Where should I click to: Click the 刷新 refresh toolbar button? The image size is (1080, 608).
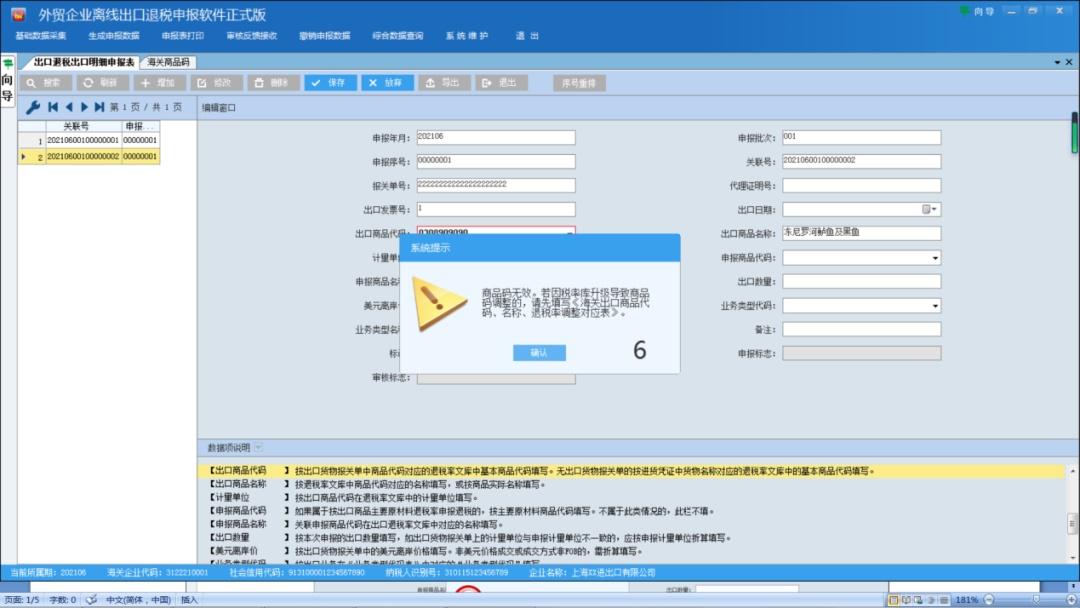pos(102,83)
